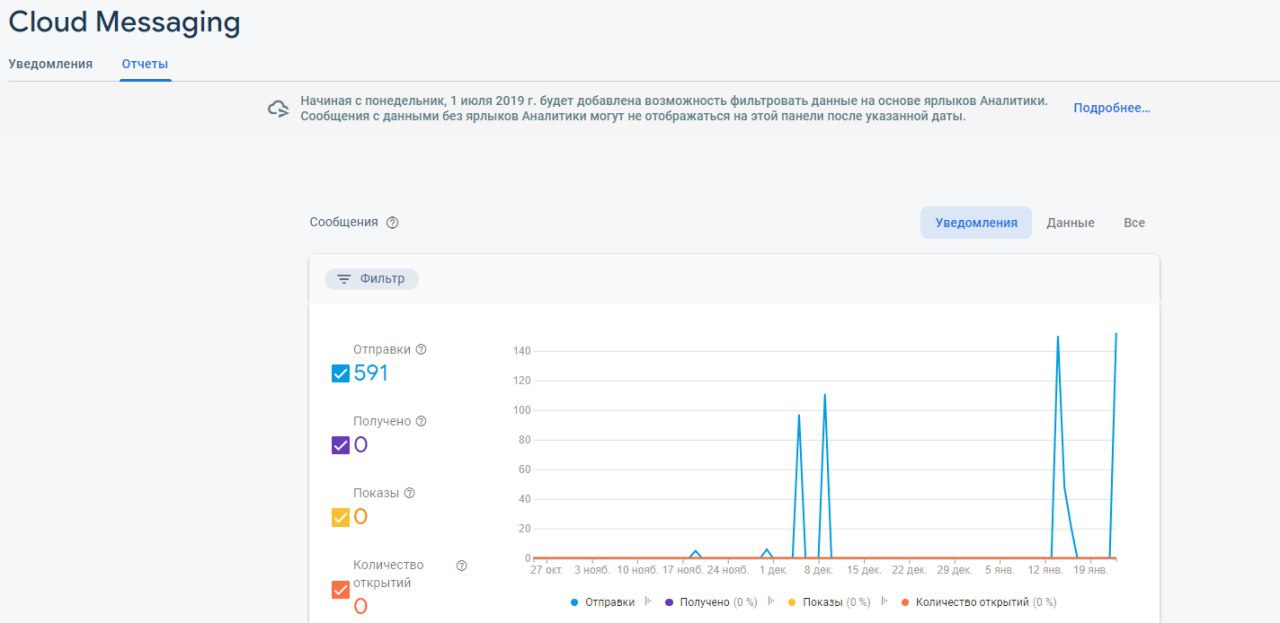This screenshot has width=1280, height=623.
Task: Uncheck the Получено checkbox
Action: (x=340, y=445)
